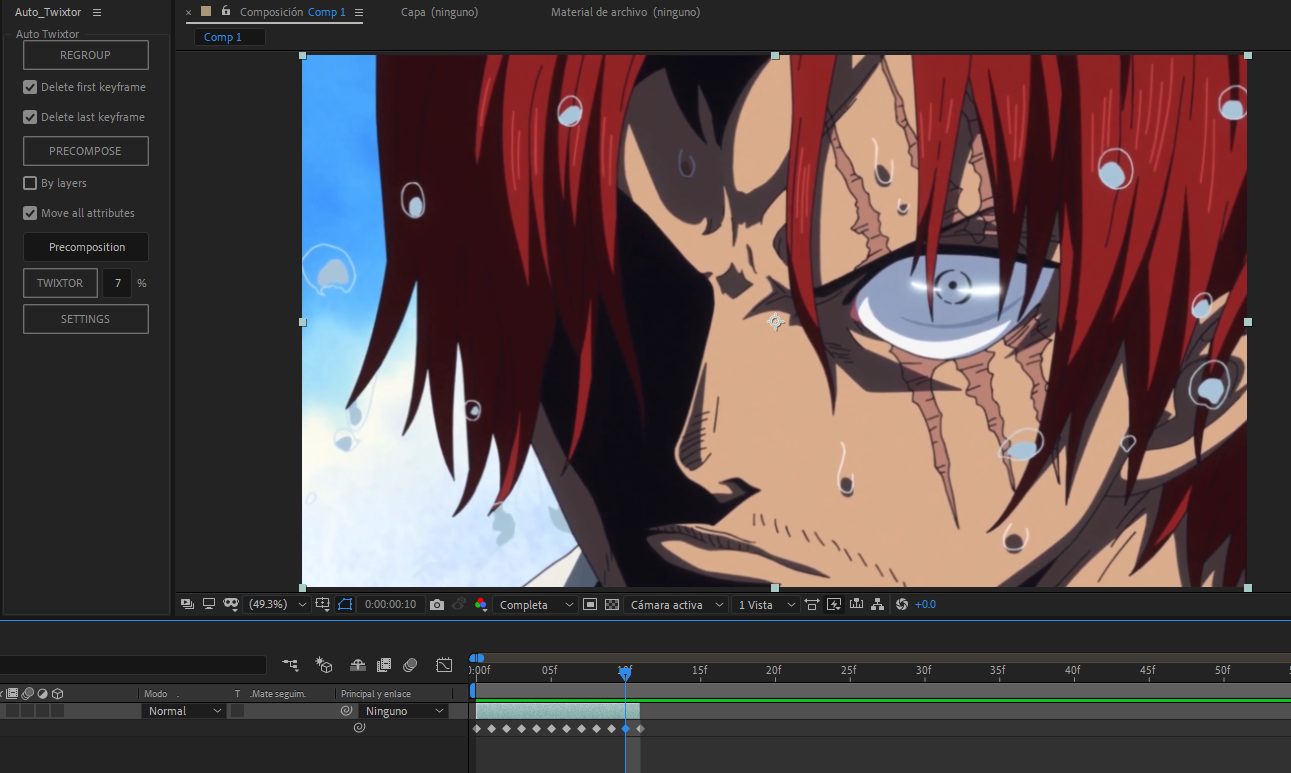Toggle the draft 3D icon in timeline

click(324, 665)
